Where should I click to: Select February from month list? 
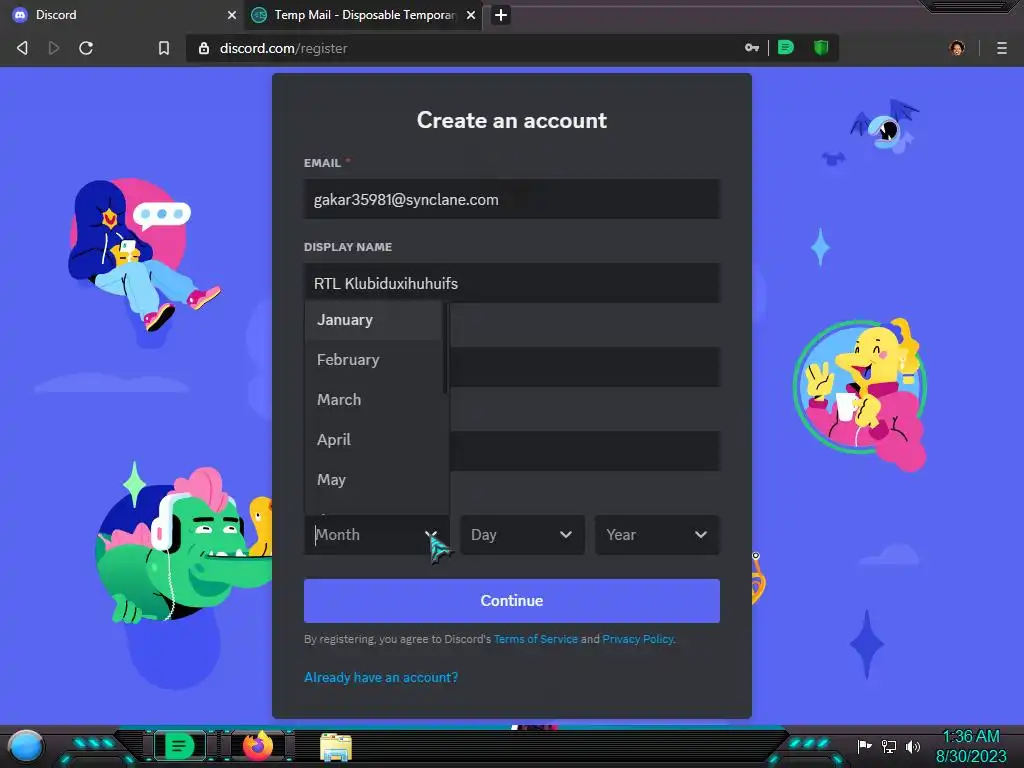(x=373, y=360)
